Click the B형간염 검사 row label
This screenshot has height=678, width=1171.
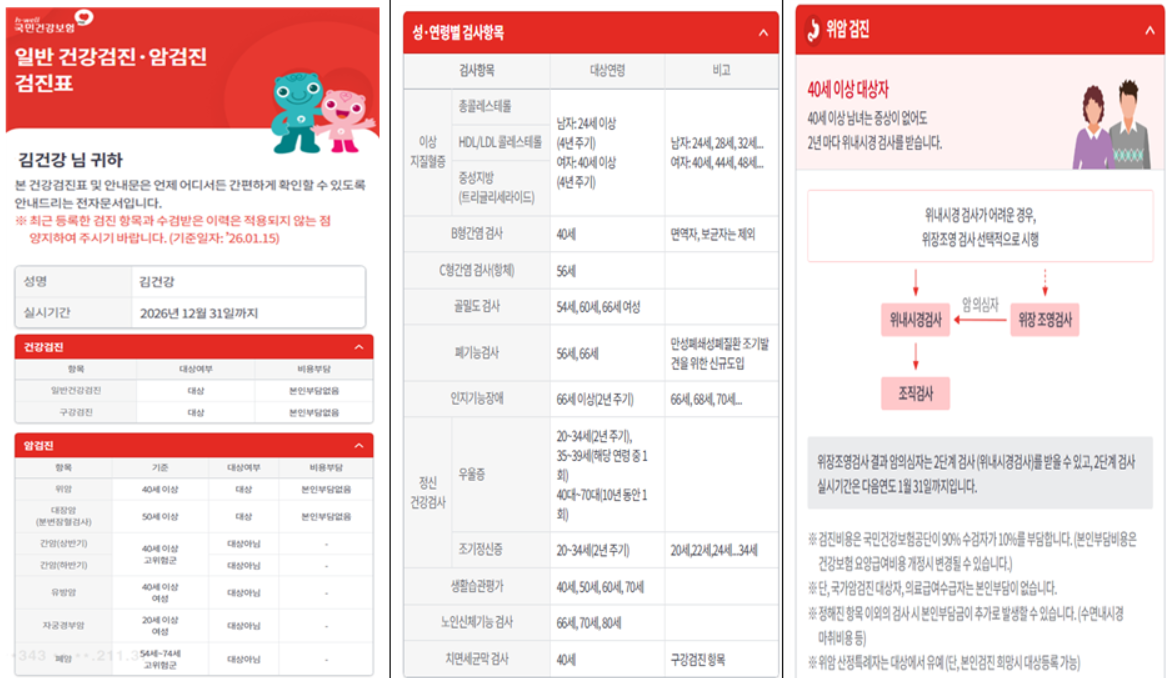477,235
